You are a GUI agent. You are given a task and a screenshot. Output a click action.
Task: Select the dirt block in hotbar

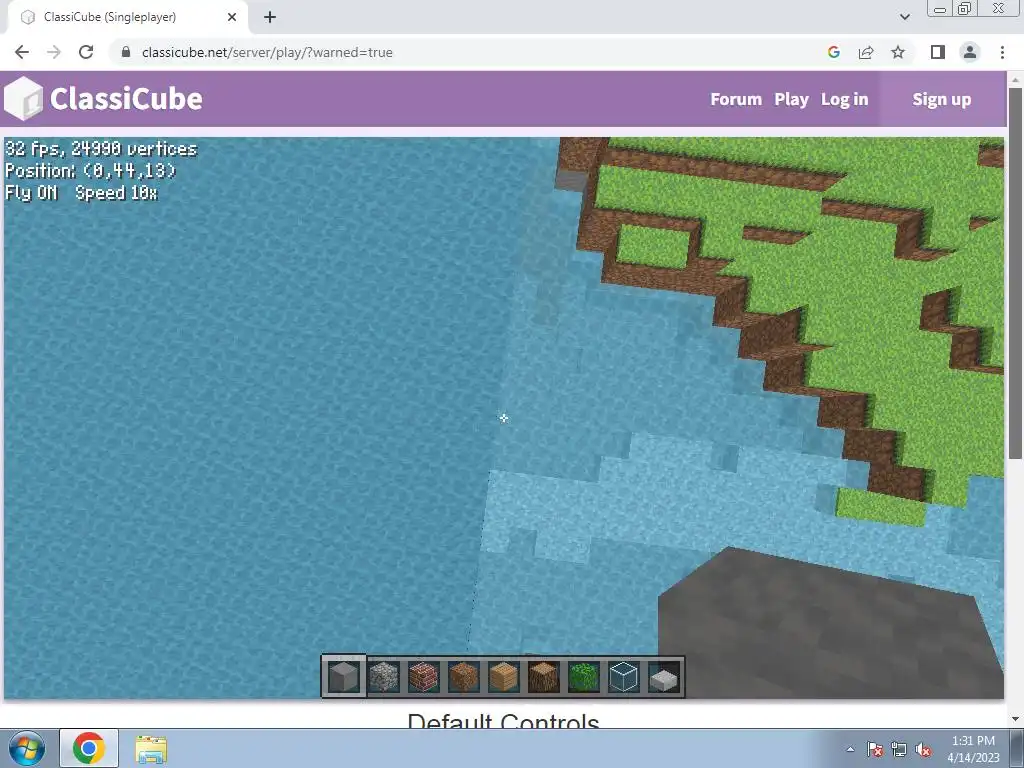pos(464,677)
